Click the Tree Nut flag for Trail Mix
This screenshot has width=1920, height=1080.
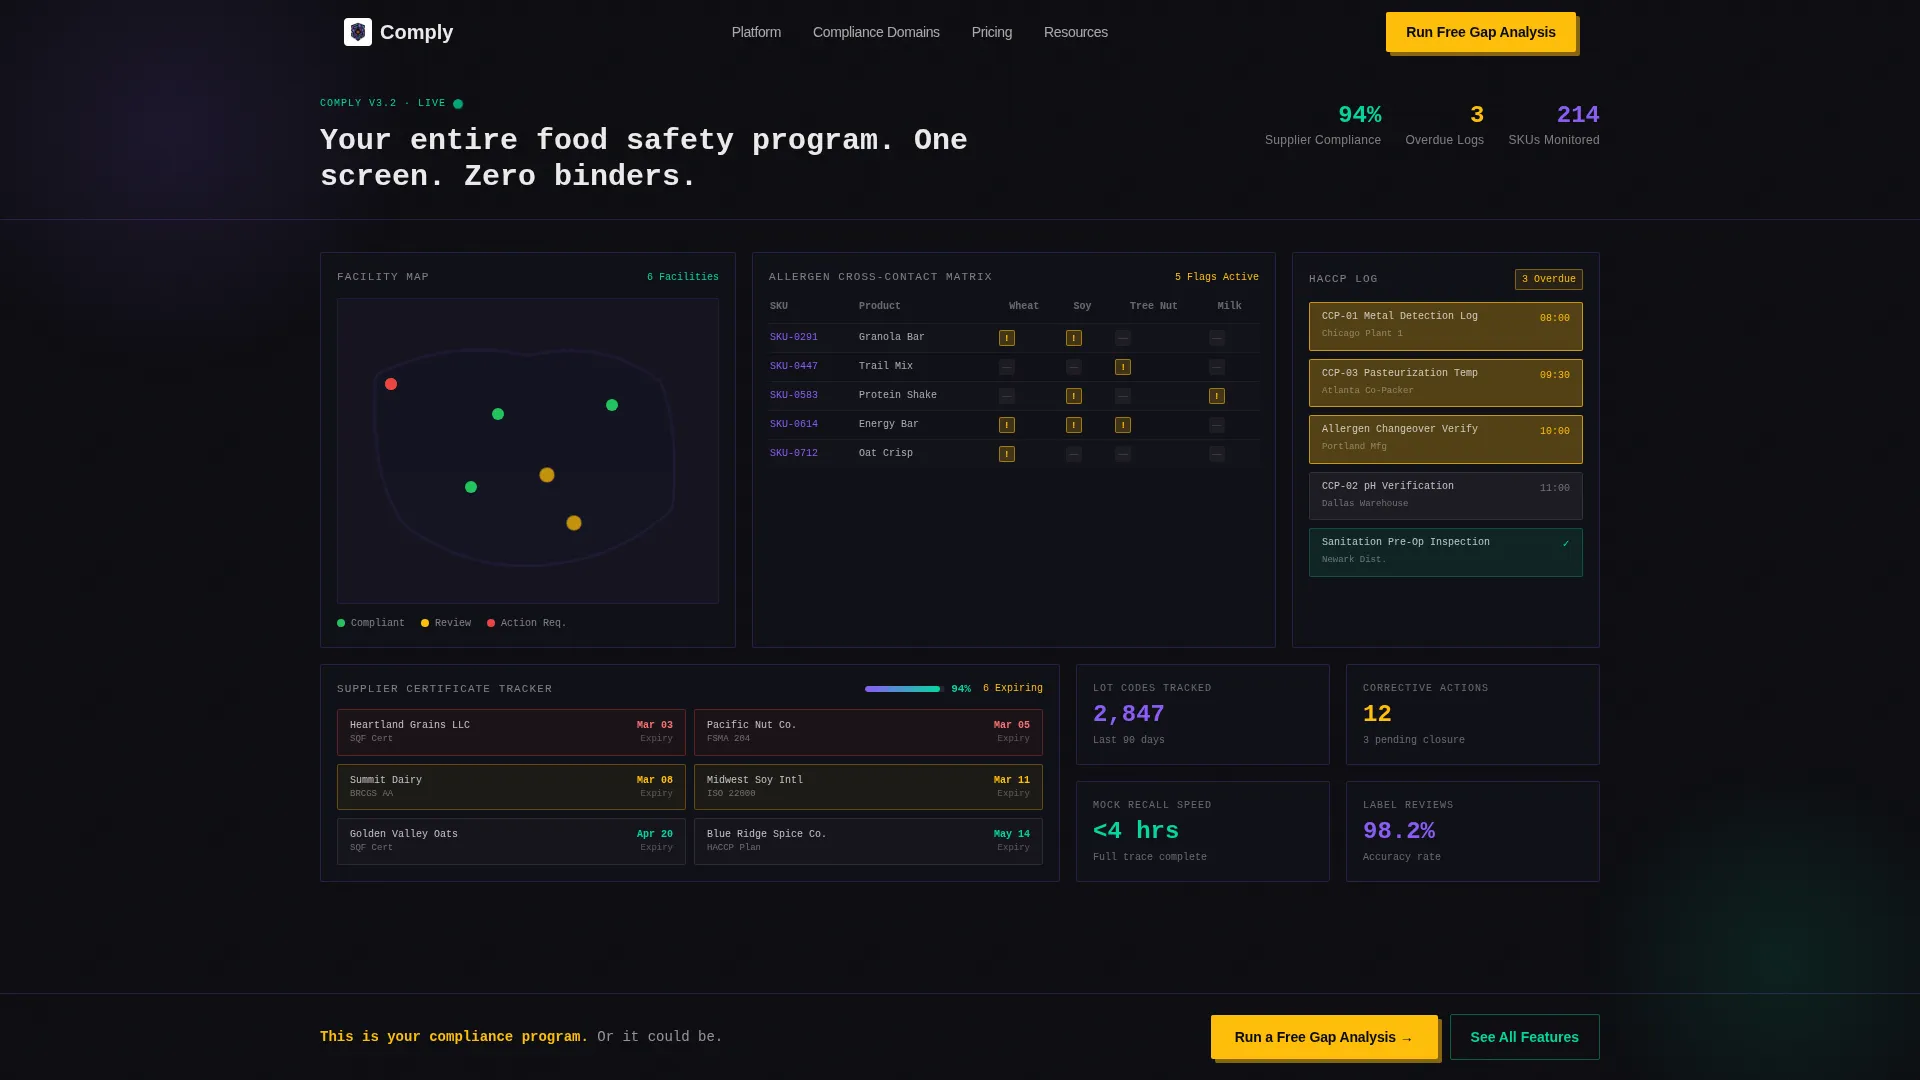pos(1123,367)
